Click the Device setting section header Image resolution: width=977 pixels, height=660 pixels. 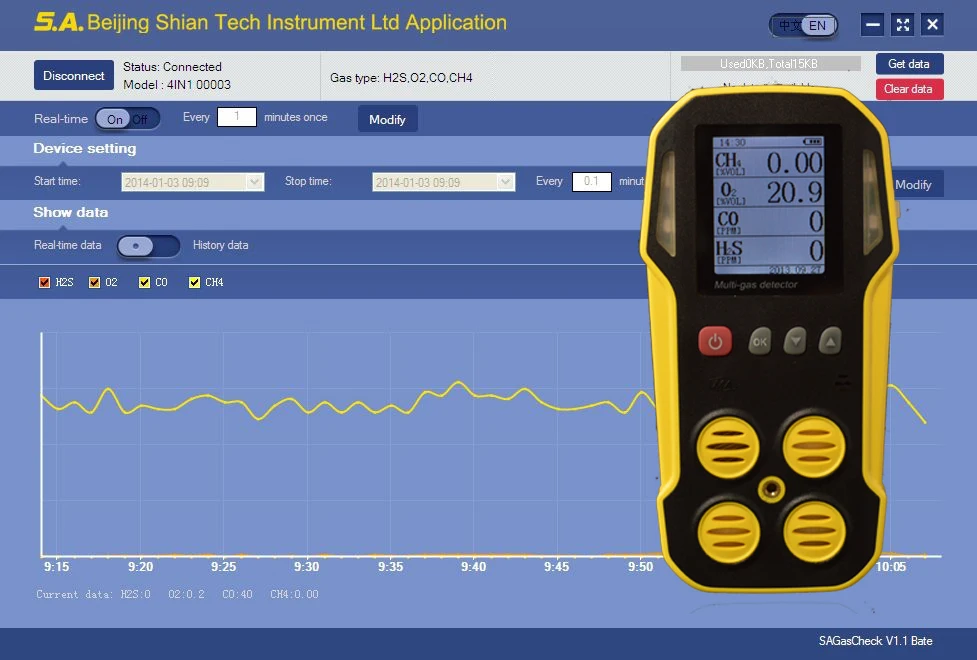pyautogui.click(x=85, y=148)
